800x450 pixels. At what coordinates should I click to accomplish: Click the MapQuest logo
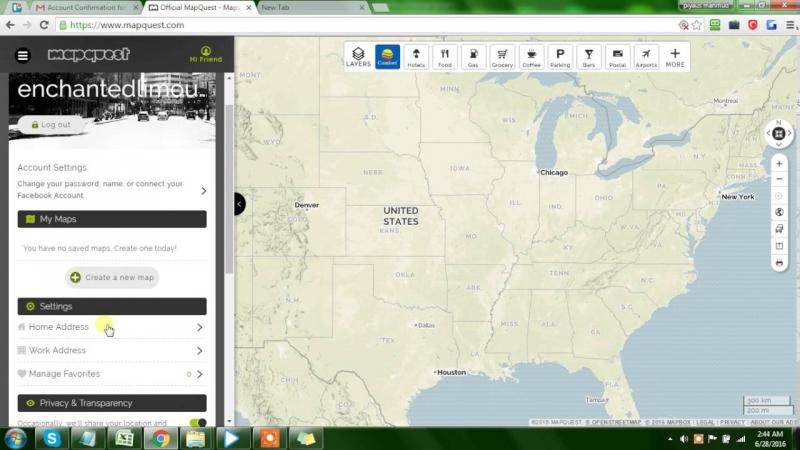click(x=89, y=55)
